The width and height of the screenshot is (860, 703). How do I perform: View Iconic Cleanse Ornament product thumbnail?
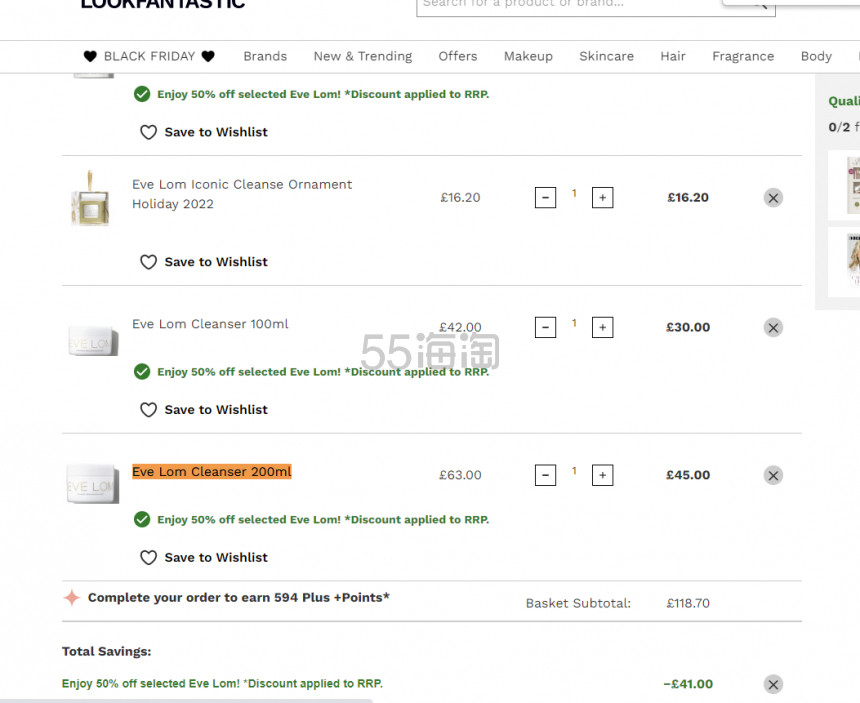[90, 198]
